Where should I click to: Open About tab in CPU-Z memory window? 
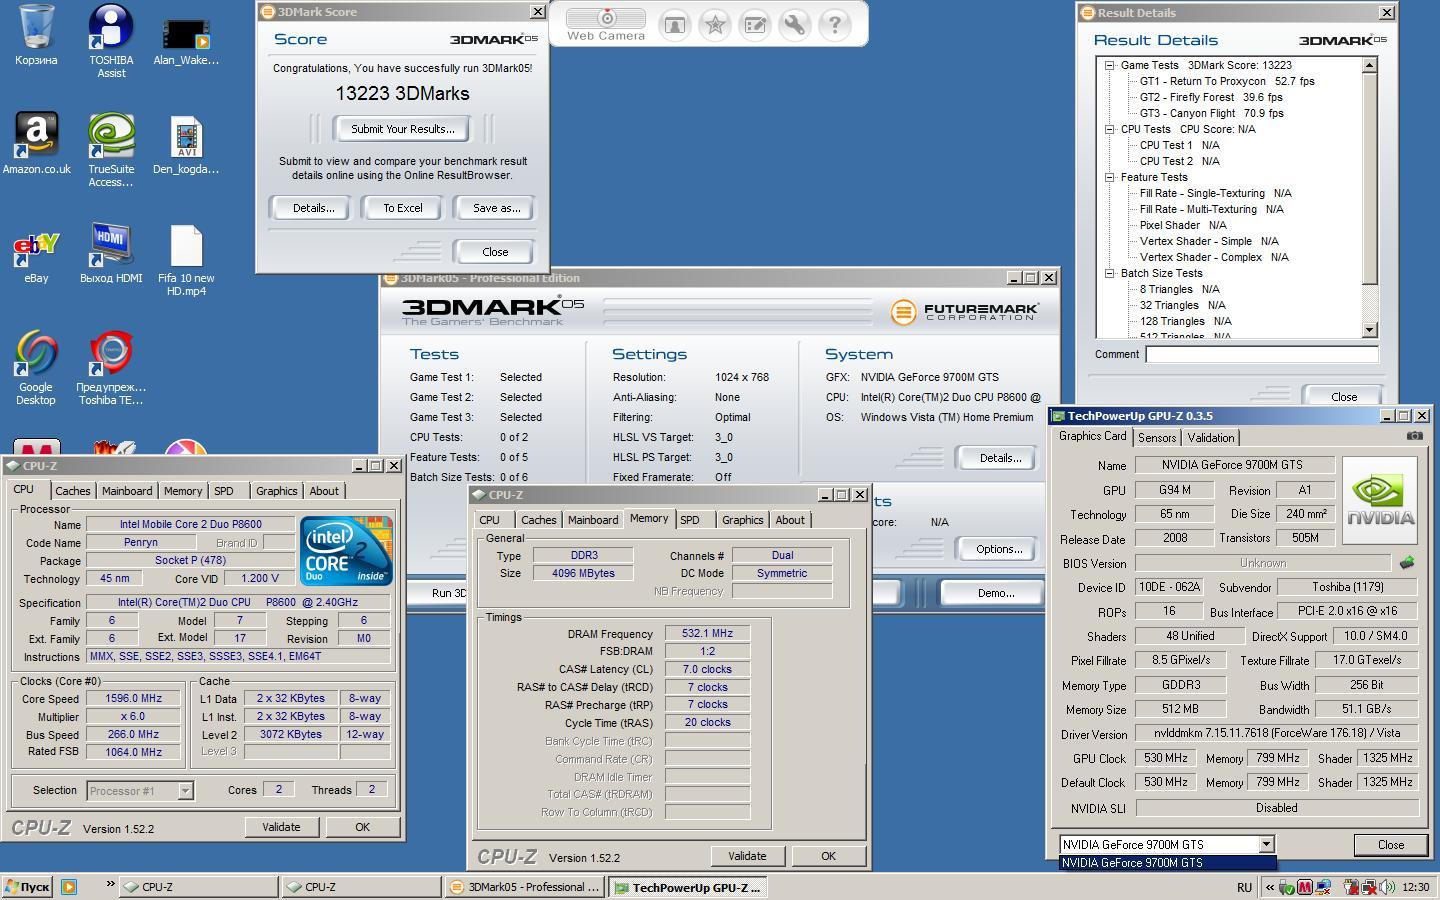click(790, 520)
